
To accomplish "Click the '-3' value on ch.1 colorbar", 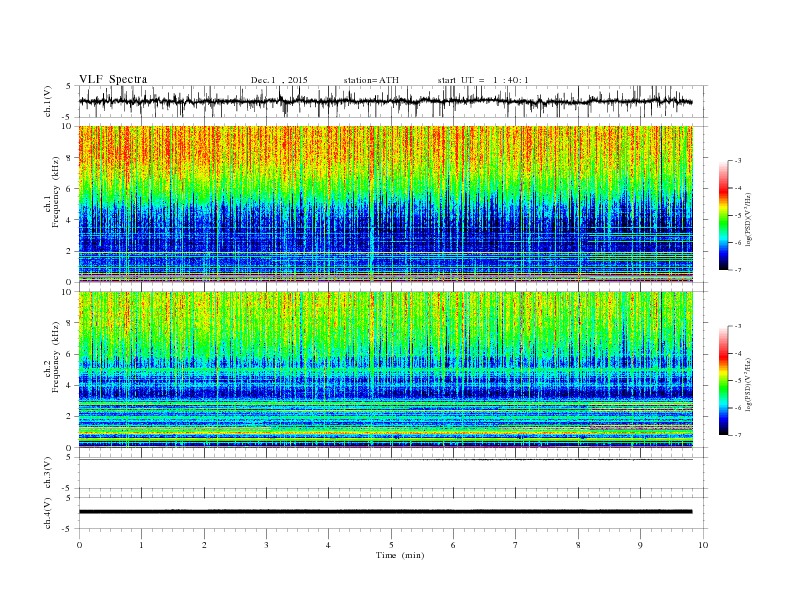I will 737,161.
